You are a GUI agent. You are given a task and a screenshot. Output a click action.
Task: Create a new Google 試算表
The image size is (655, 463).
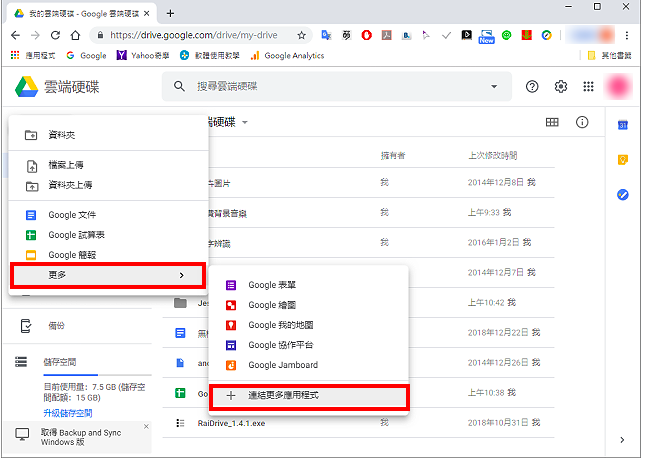tap(109, 235)
